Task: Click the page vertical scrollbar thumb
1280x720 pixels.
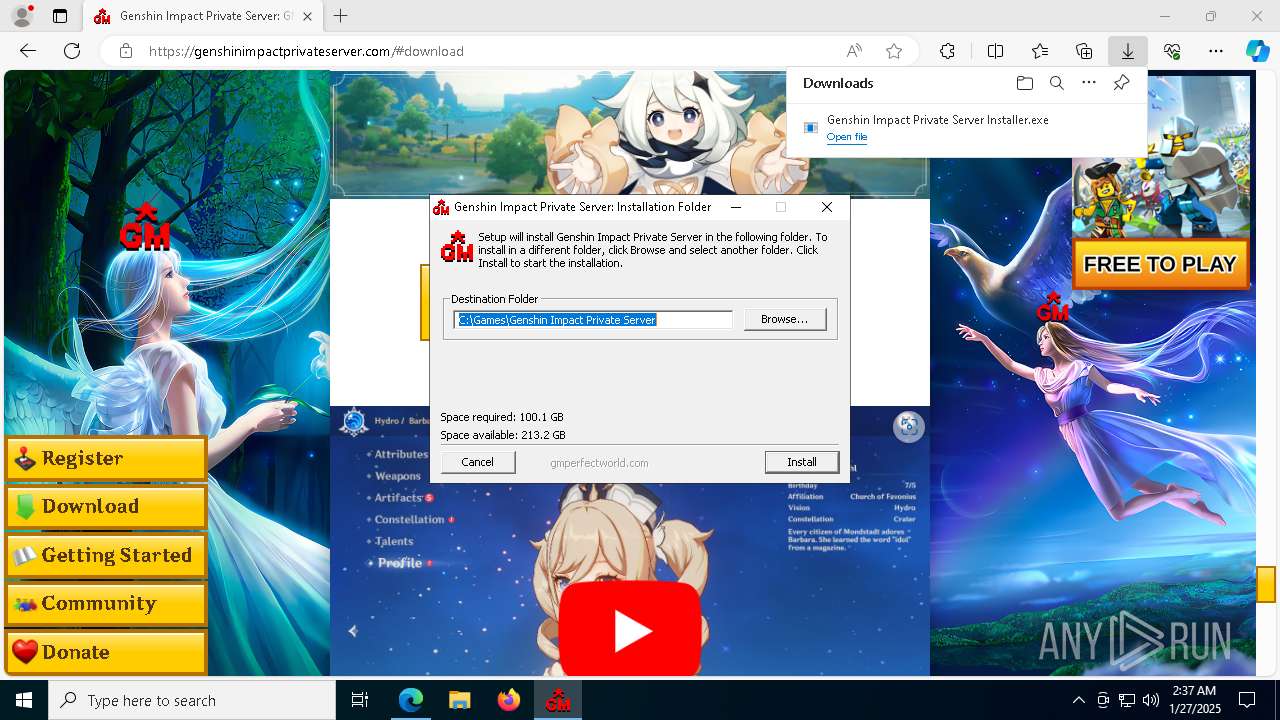Action: click(1267, 584)
